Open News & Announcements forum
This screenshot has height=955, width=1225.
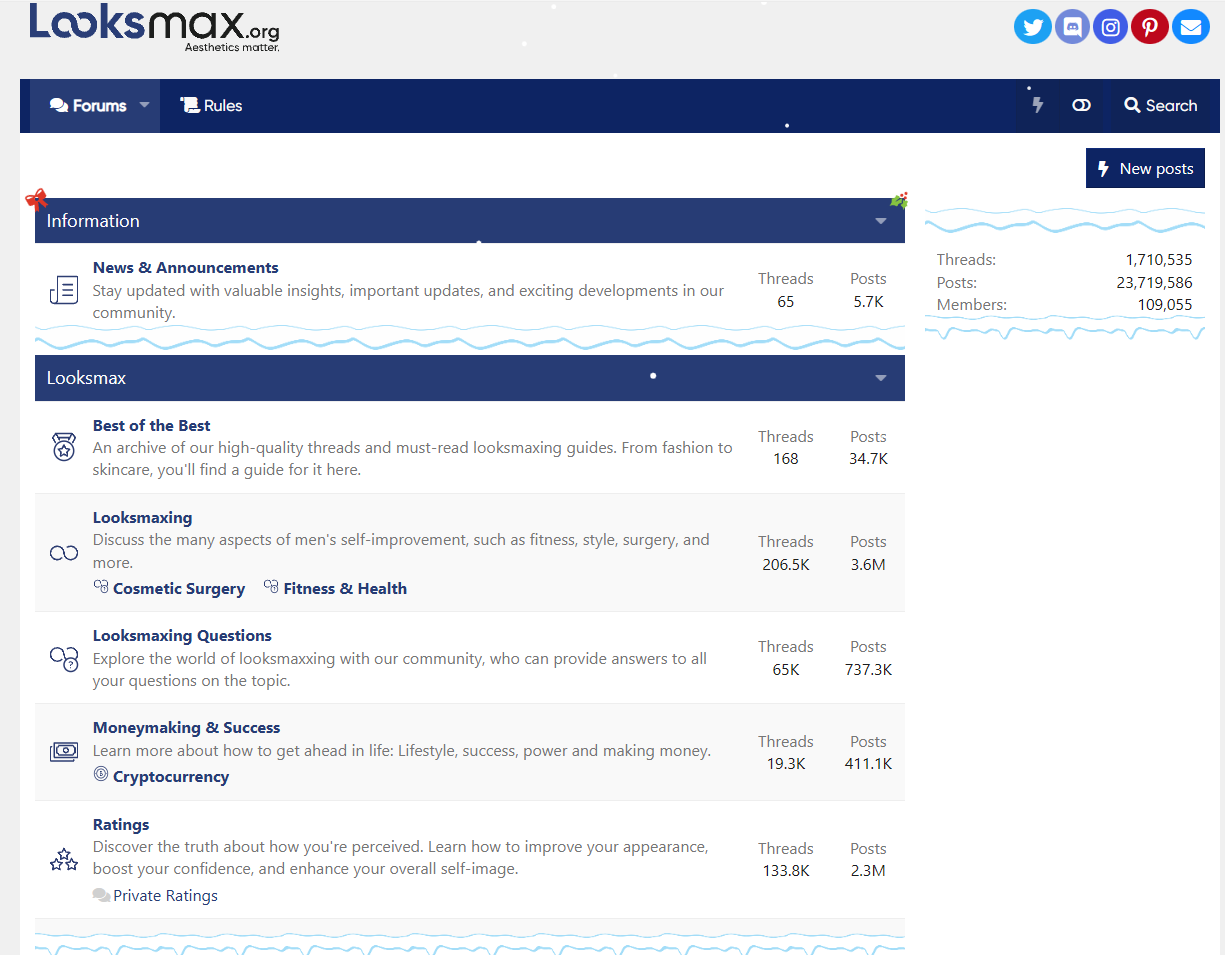coord(186,267)
